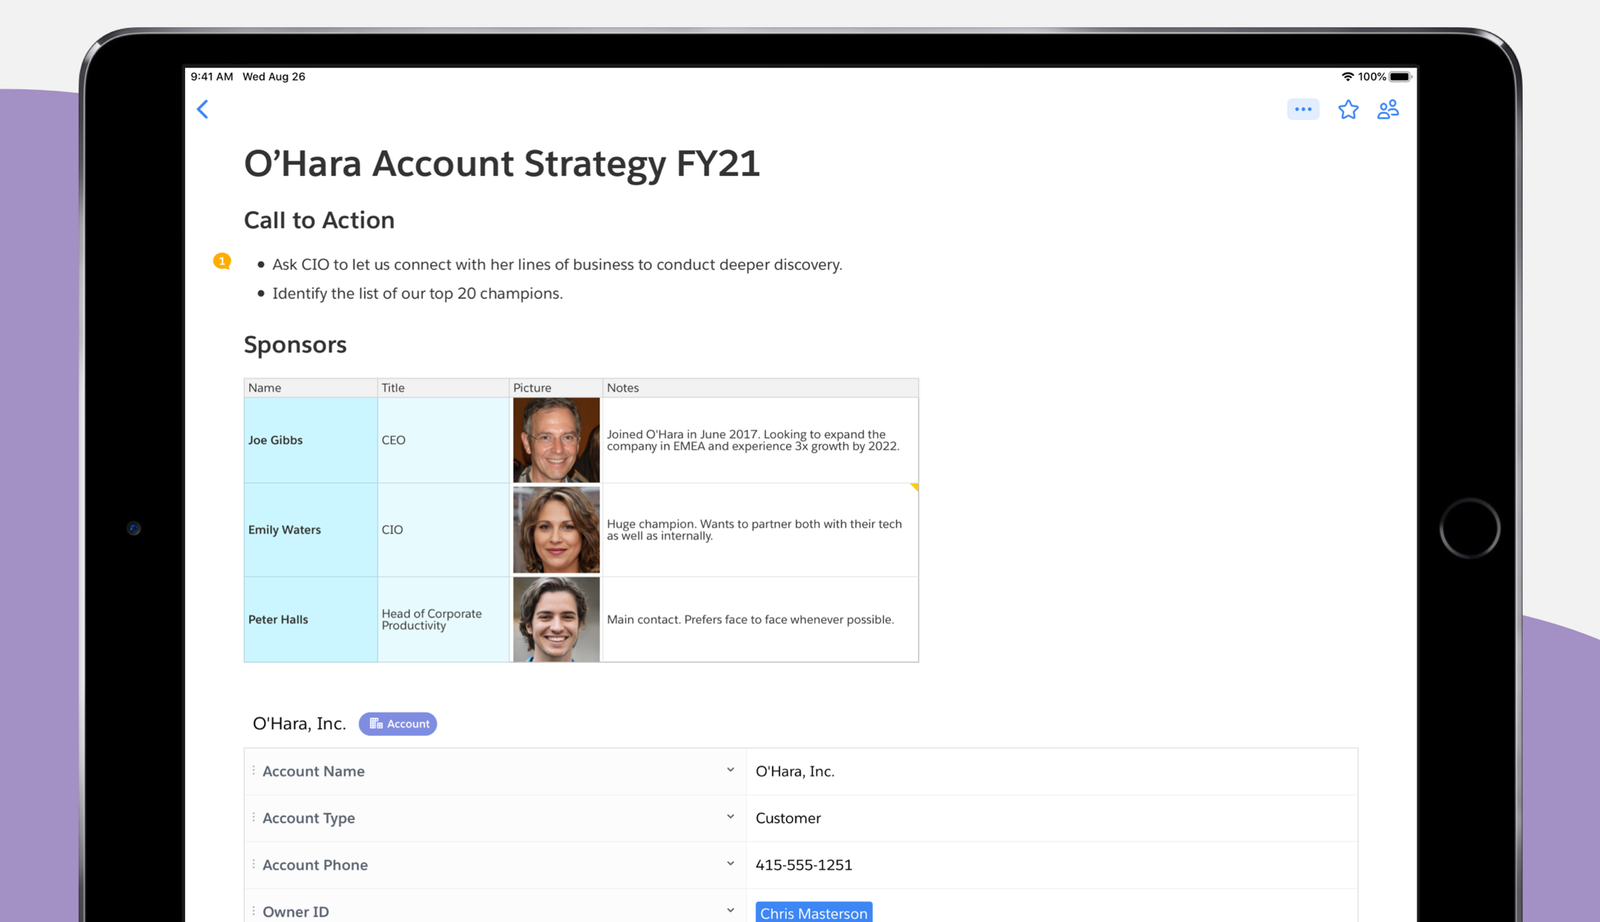The image size is (1600, 922).
Task: Click the 415-555-1251 phone value
Action: point(804,865)
